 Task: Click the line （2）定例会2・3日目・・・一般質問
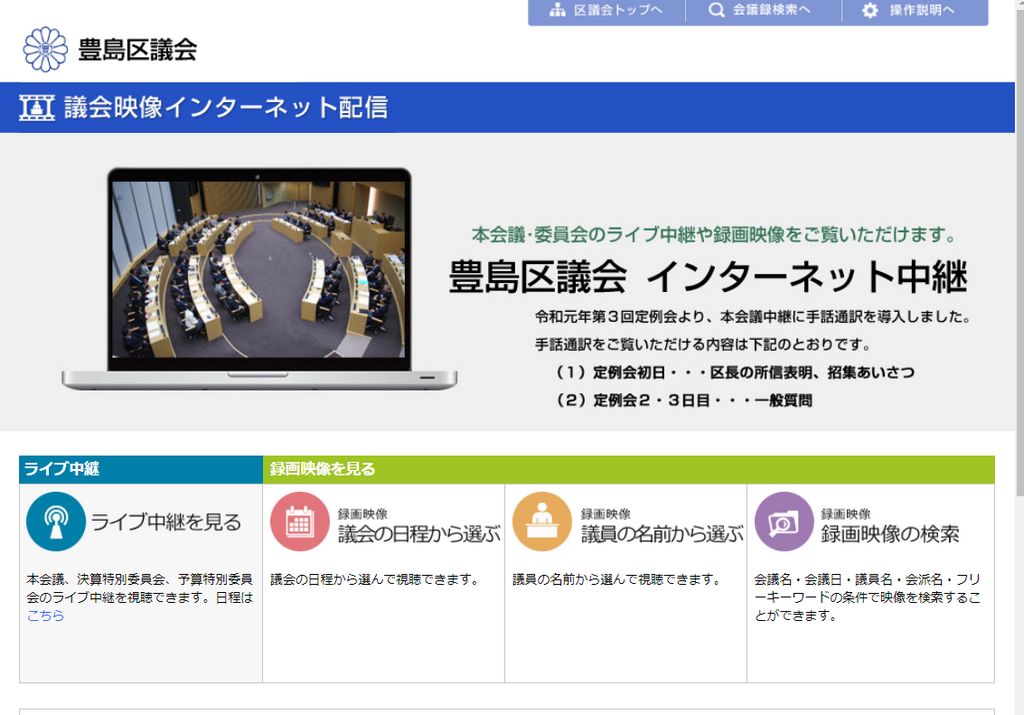click(x=684, y=400)
